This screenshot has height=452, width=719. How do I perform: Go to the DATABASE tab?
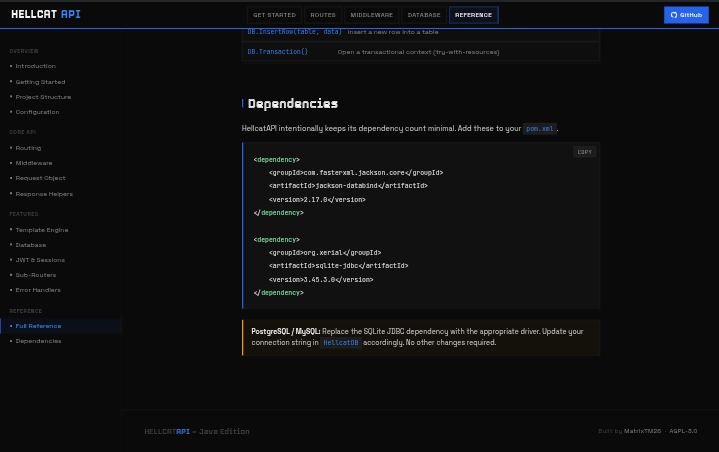pos(424,15)
